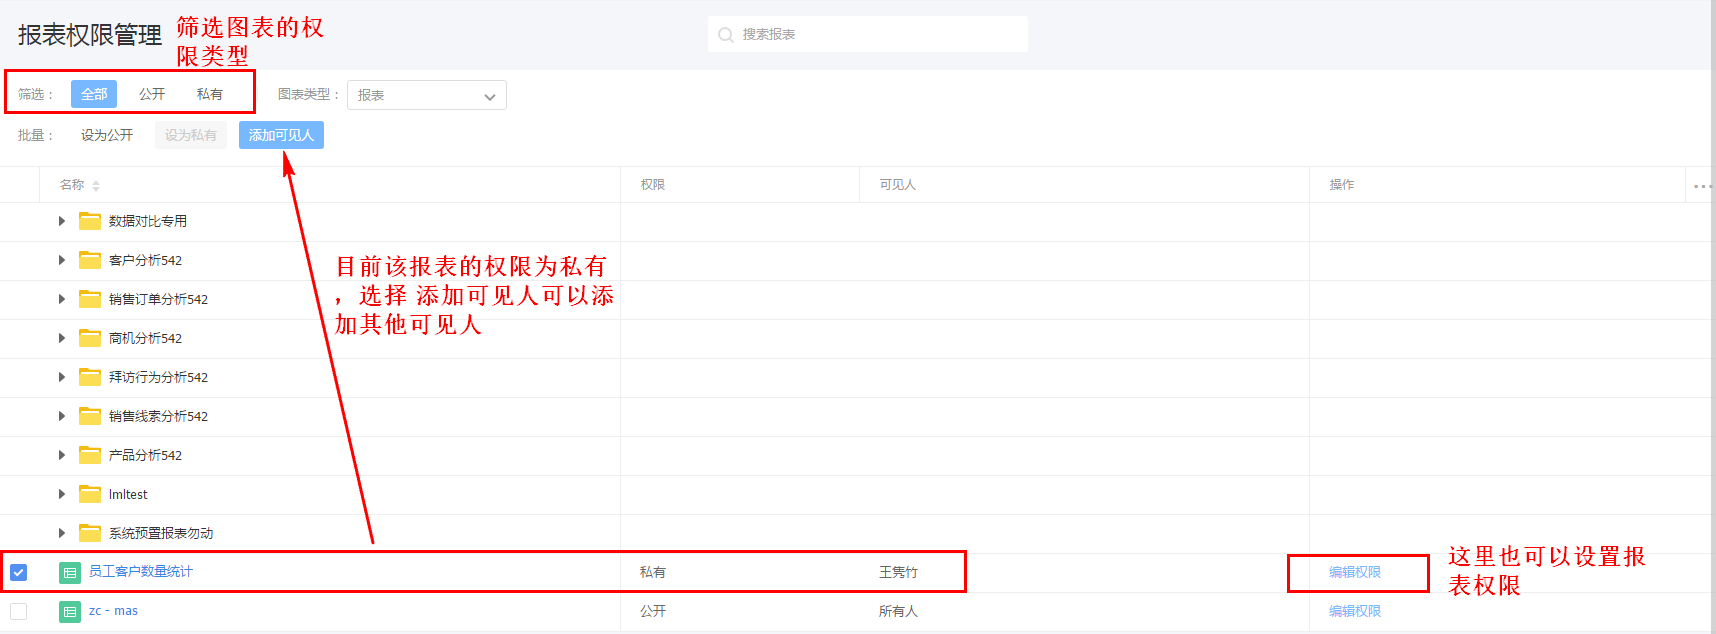Click the lmltest folder icon
This screenshot has height=634, width=1716.
coord(90,494)
